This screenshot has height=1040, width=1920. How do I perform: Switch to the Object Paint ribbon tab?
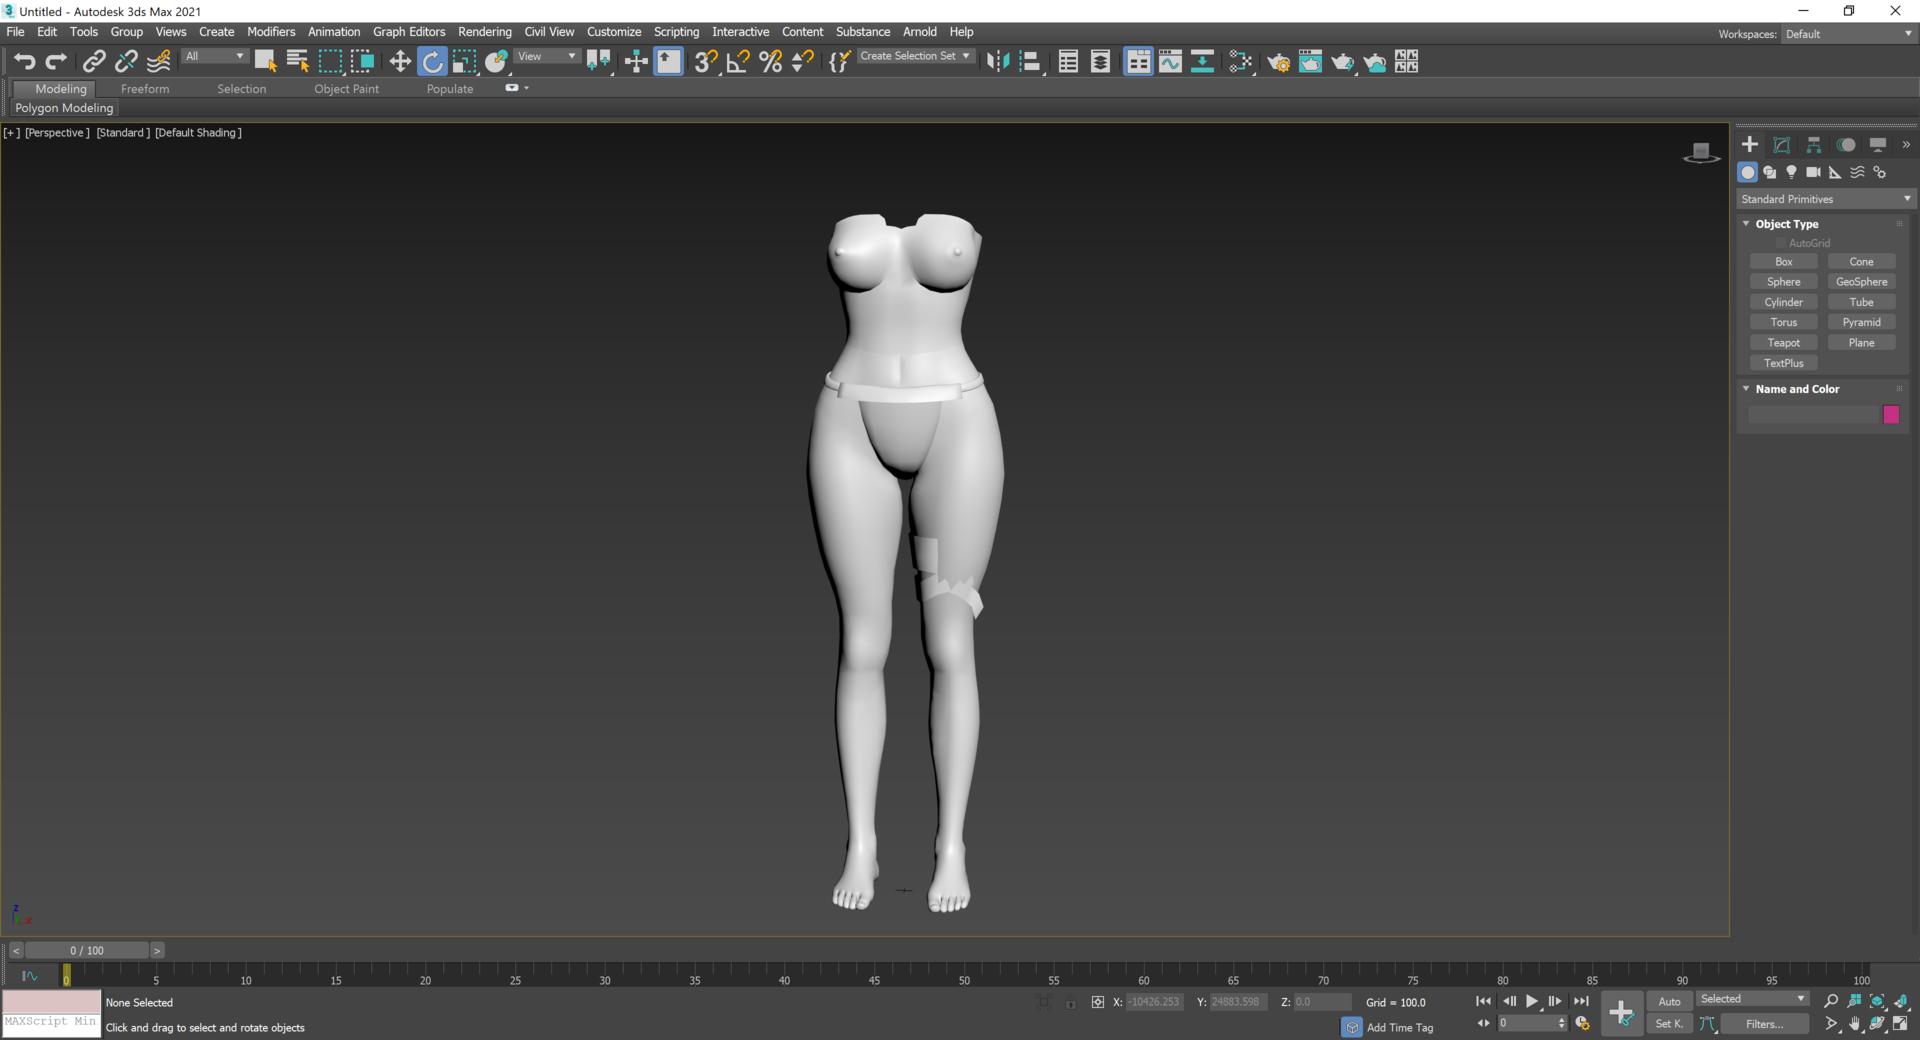(x=346, y=89)
